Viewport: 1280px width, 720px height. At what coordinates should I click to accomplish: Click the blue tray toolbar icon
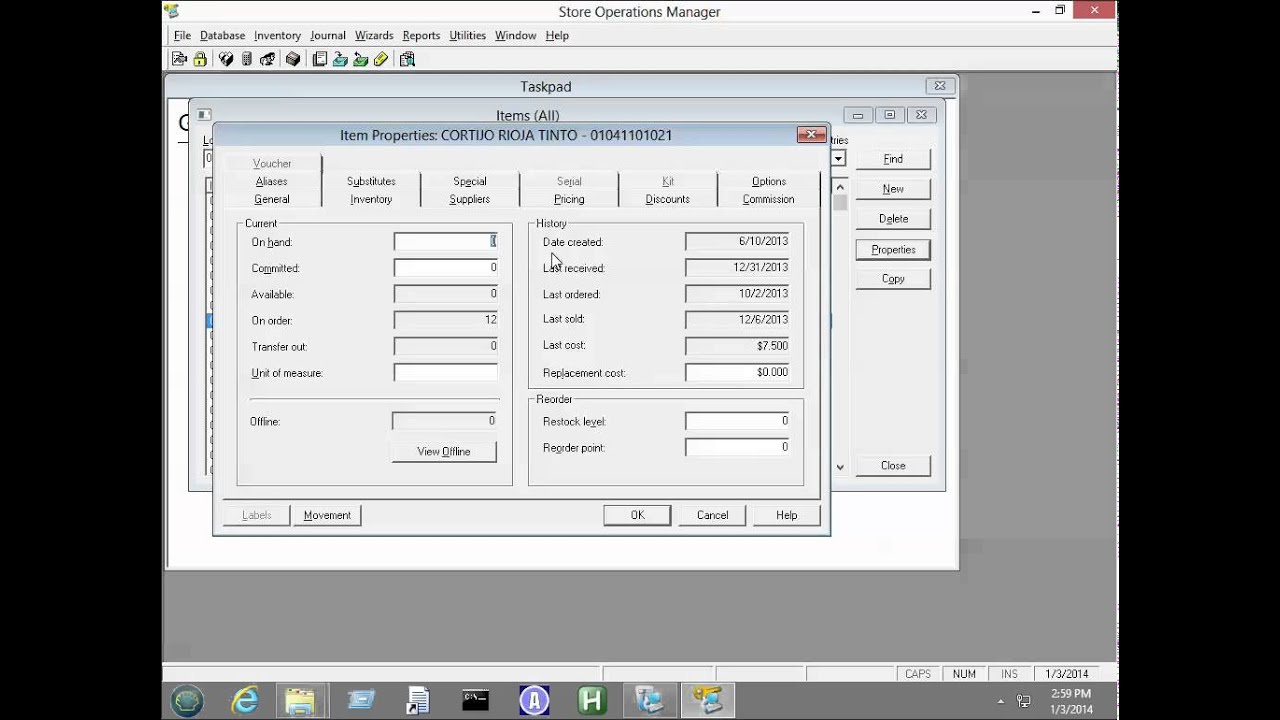tap(340, 60)
